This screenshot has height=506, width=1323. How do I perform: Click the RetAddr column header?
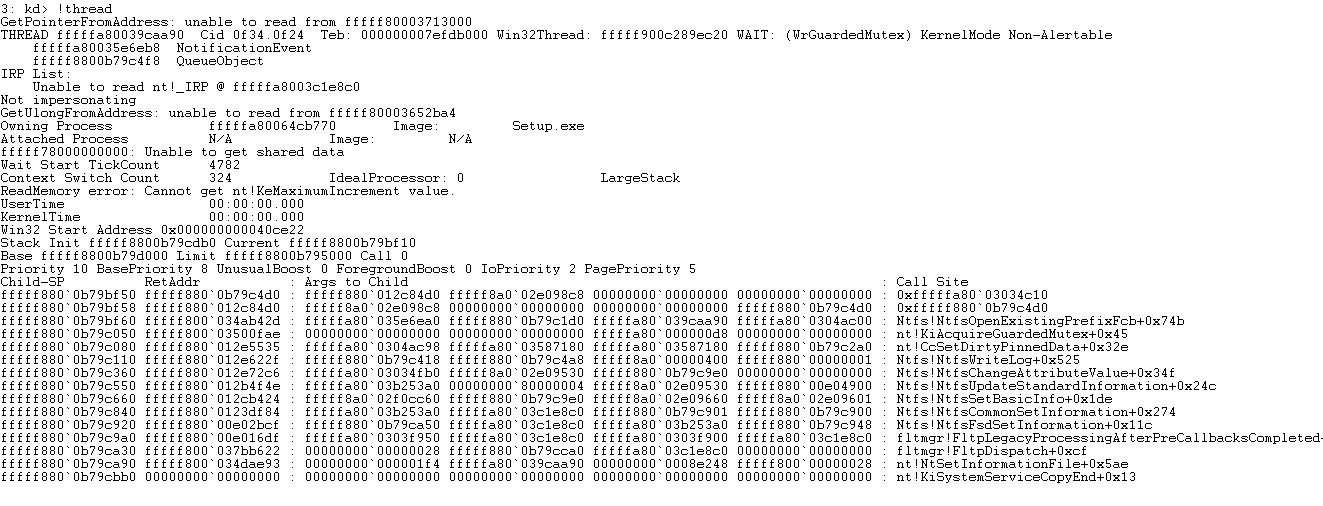[172, 282]
